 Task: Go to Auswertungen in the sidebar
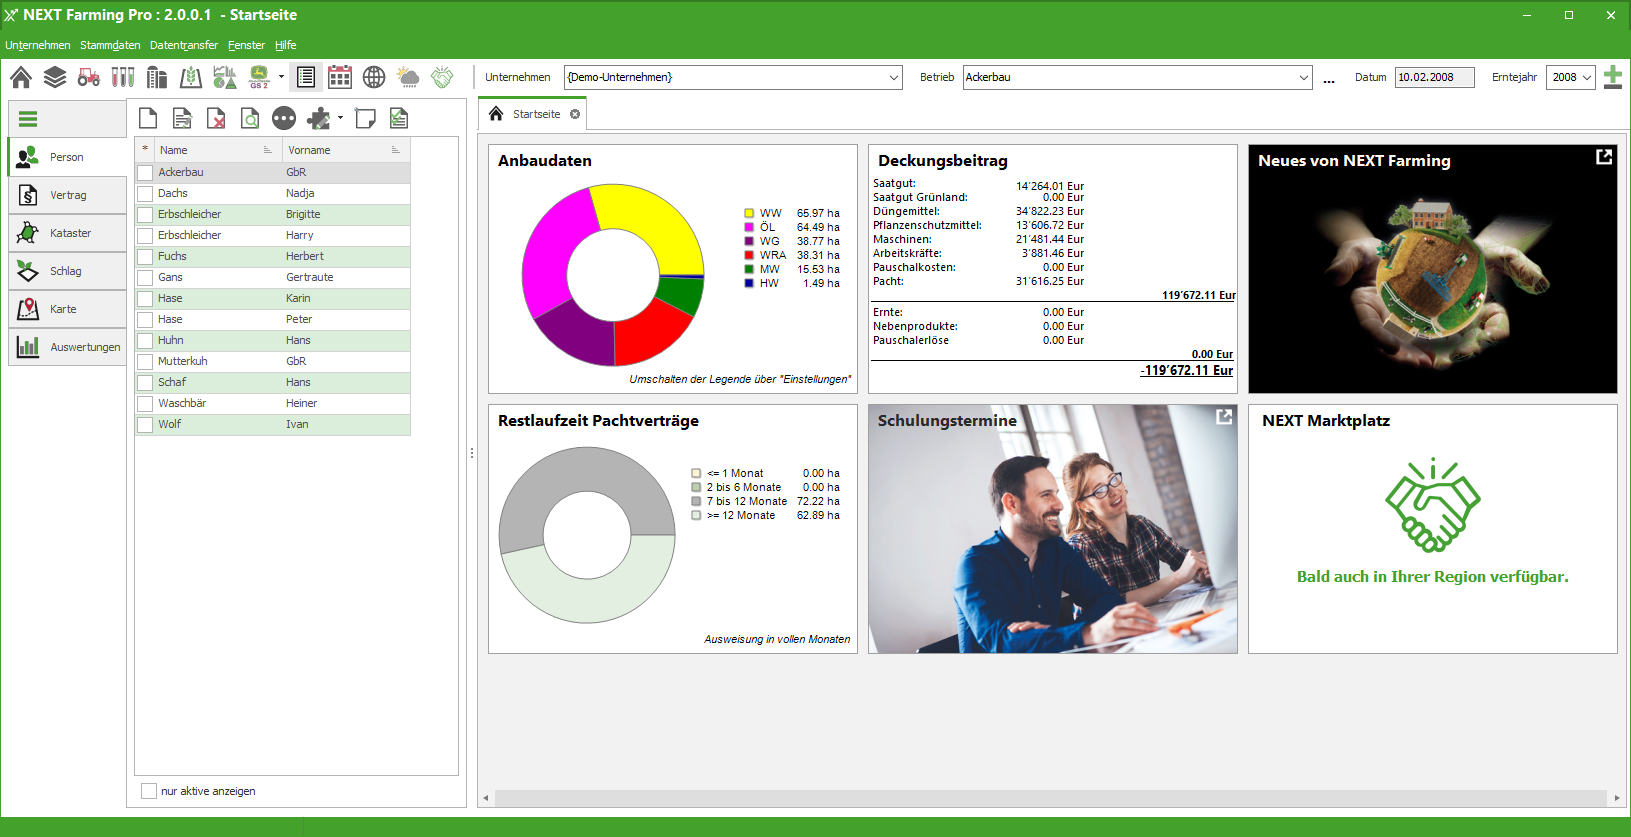pyautogui.click(x=68, y=347)
